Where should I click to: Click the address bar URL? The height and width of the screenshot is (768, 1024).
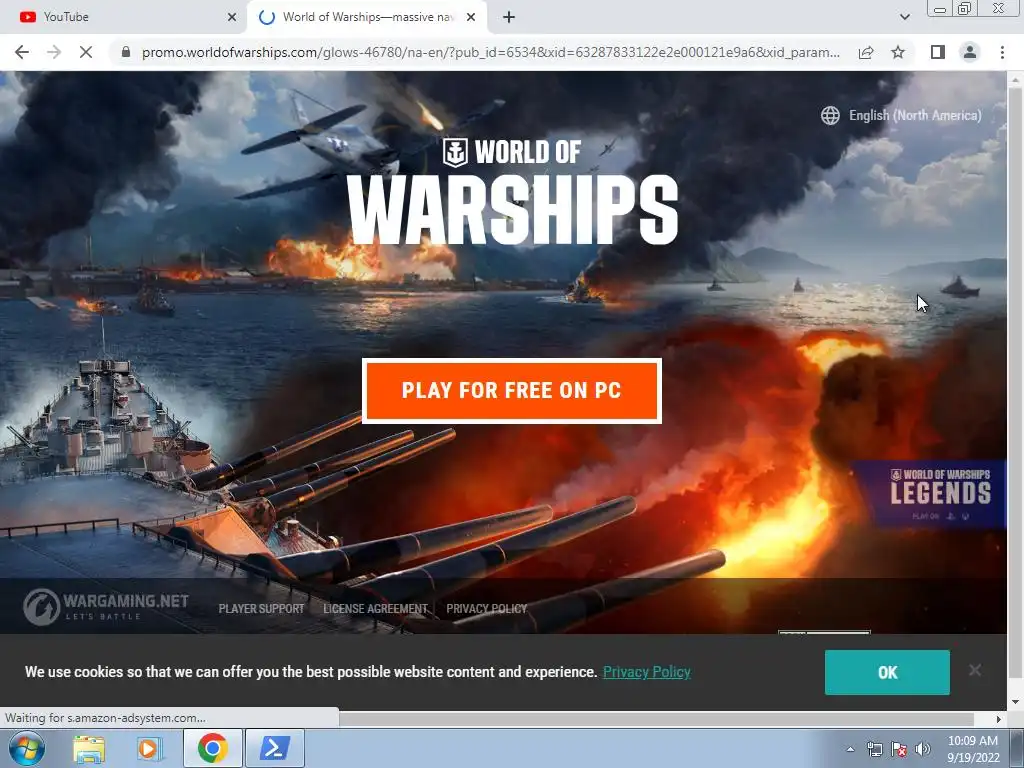tap(490, 52)
